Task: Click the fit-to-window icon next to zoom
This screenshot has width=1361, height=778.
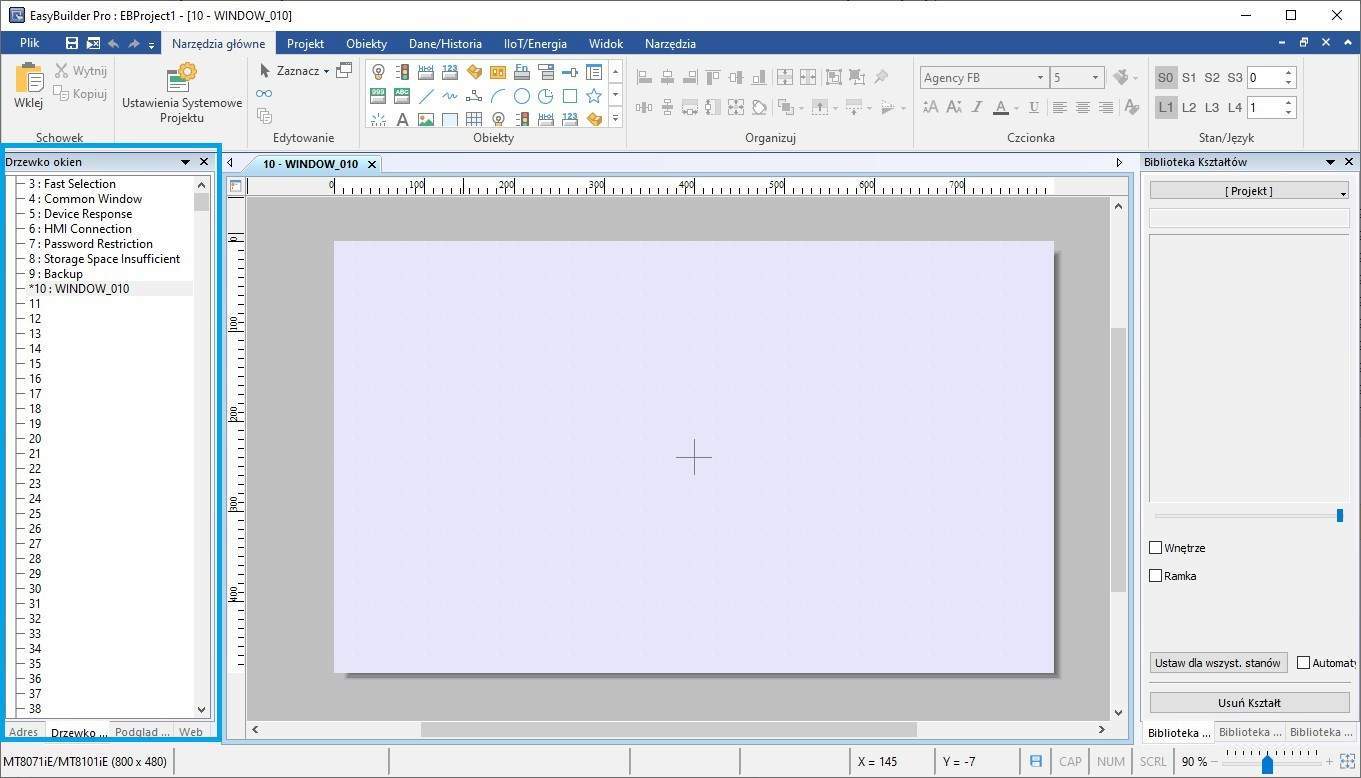Action: [x=1347, y=762]
